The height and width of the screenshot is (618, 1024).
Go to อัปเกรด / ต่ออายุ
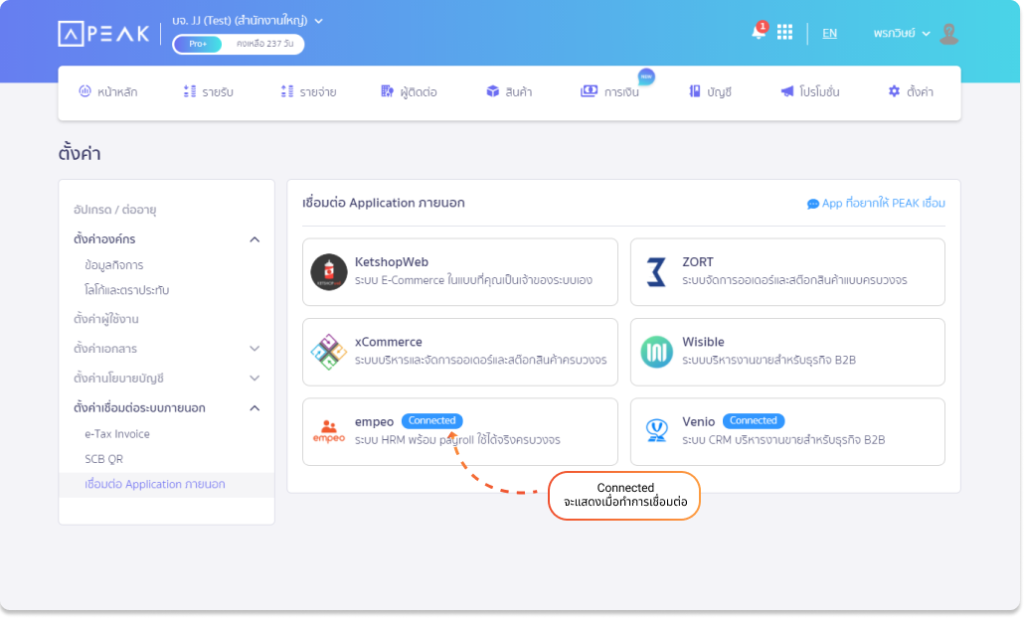click(115, 210)
